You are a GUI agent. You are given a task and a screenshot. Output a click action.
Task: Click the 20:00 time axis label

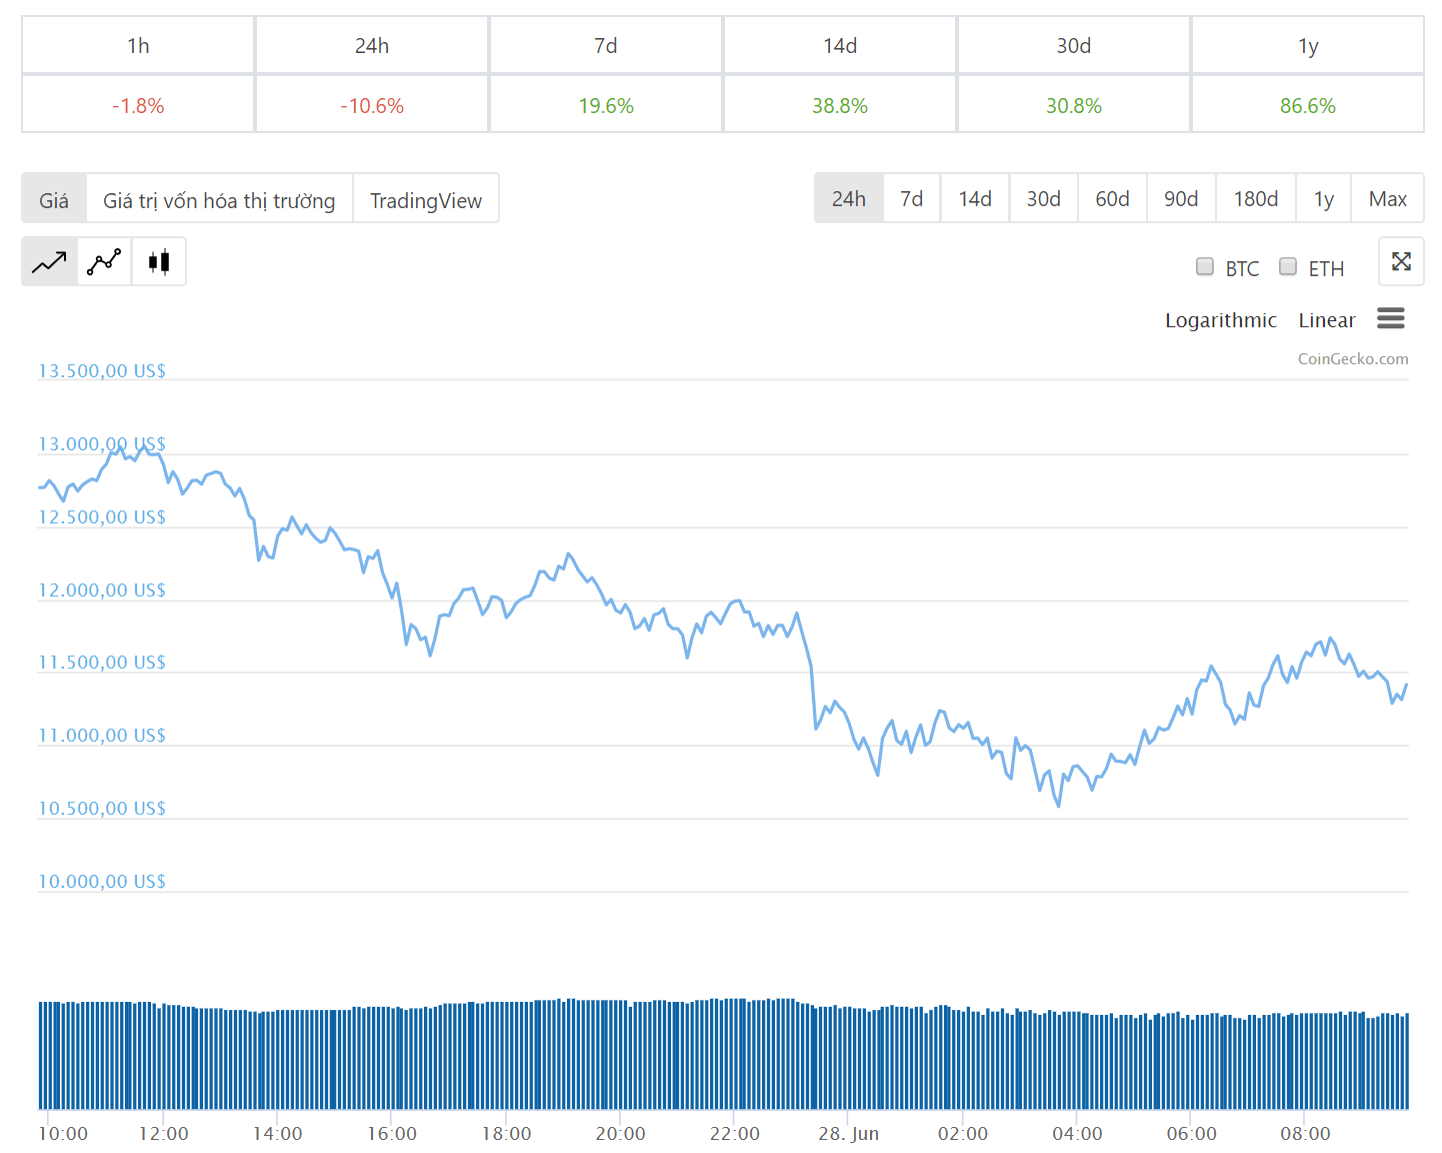coord(620,1133)
